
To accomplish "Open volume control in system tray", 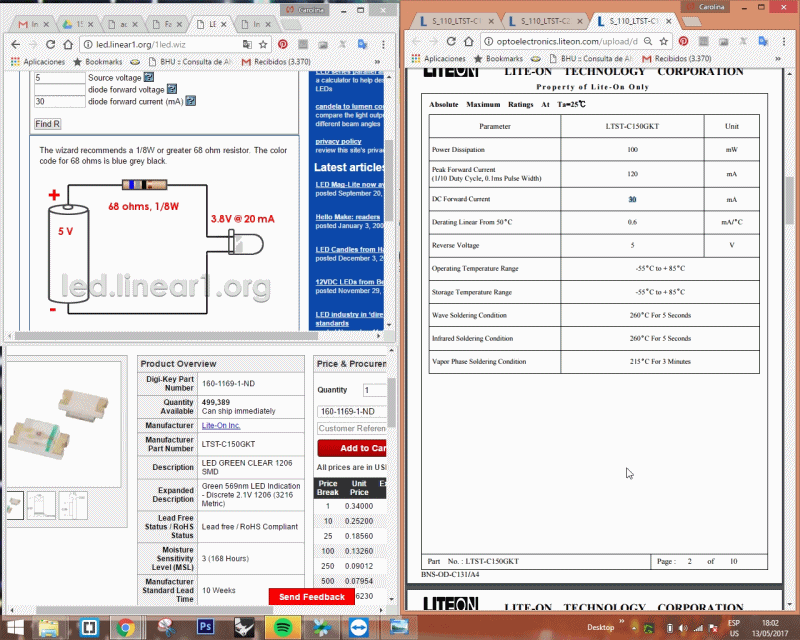I will pos(683,628).
